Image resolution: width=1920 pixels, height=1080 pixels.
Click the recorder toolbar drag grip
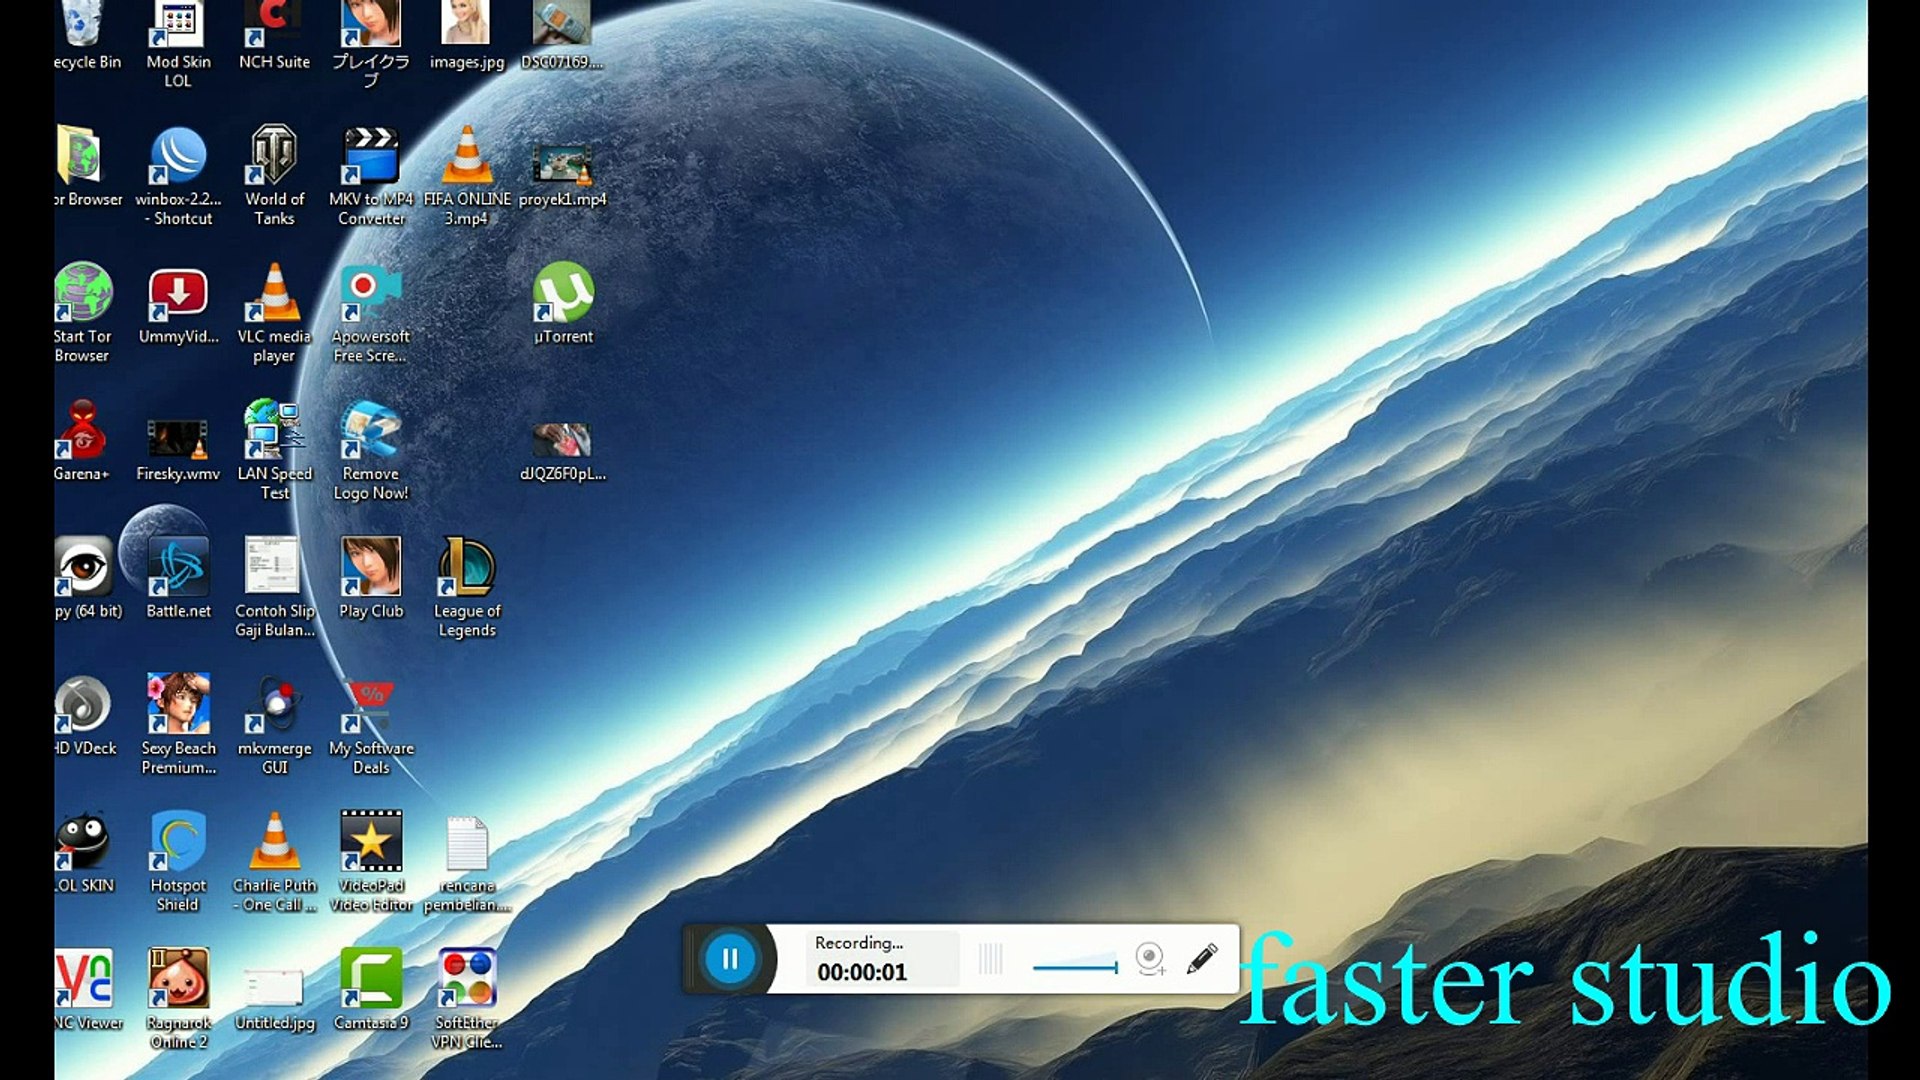point(990,959)
